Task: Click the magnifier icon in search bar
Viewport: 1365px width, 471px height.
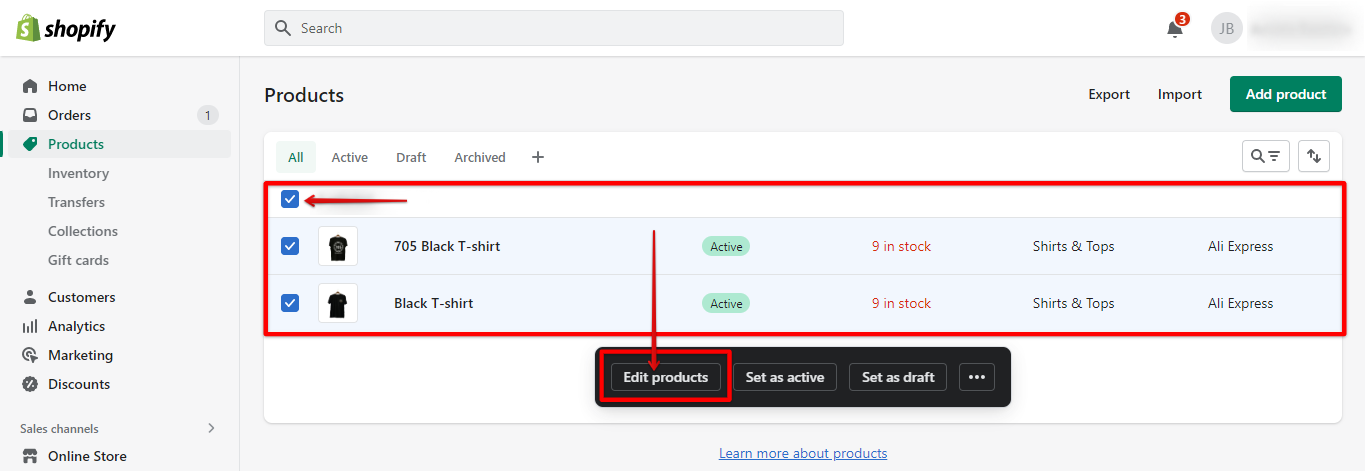Action: pos(283,28)
